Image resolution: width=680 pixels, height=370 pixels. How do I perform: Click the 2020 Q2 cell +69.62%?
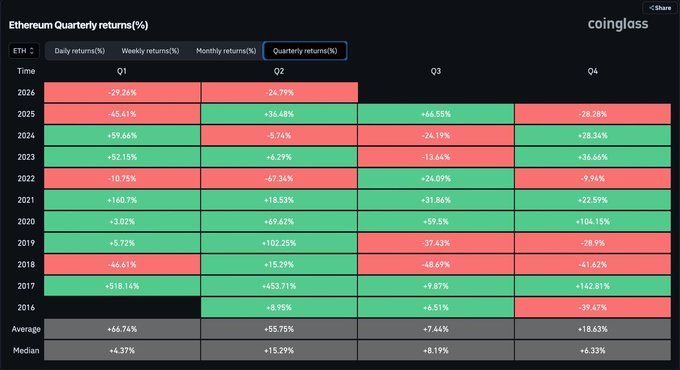[x=279, y=221]
